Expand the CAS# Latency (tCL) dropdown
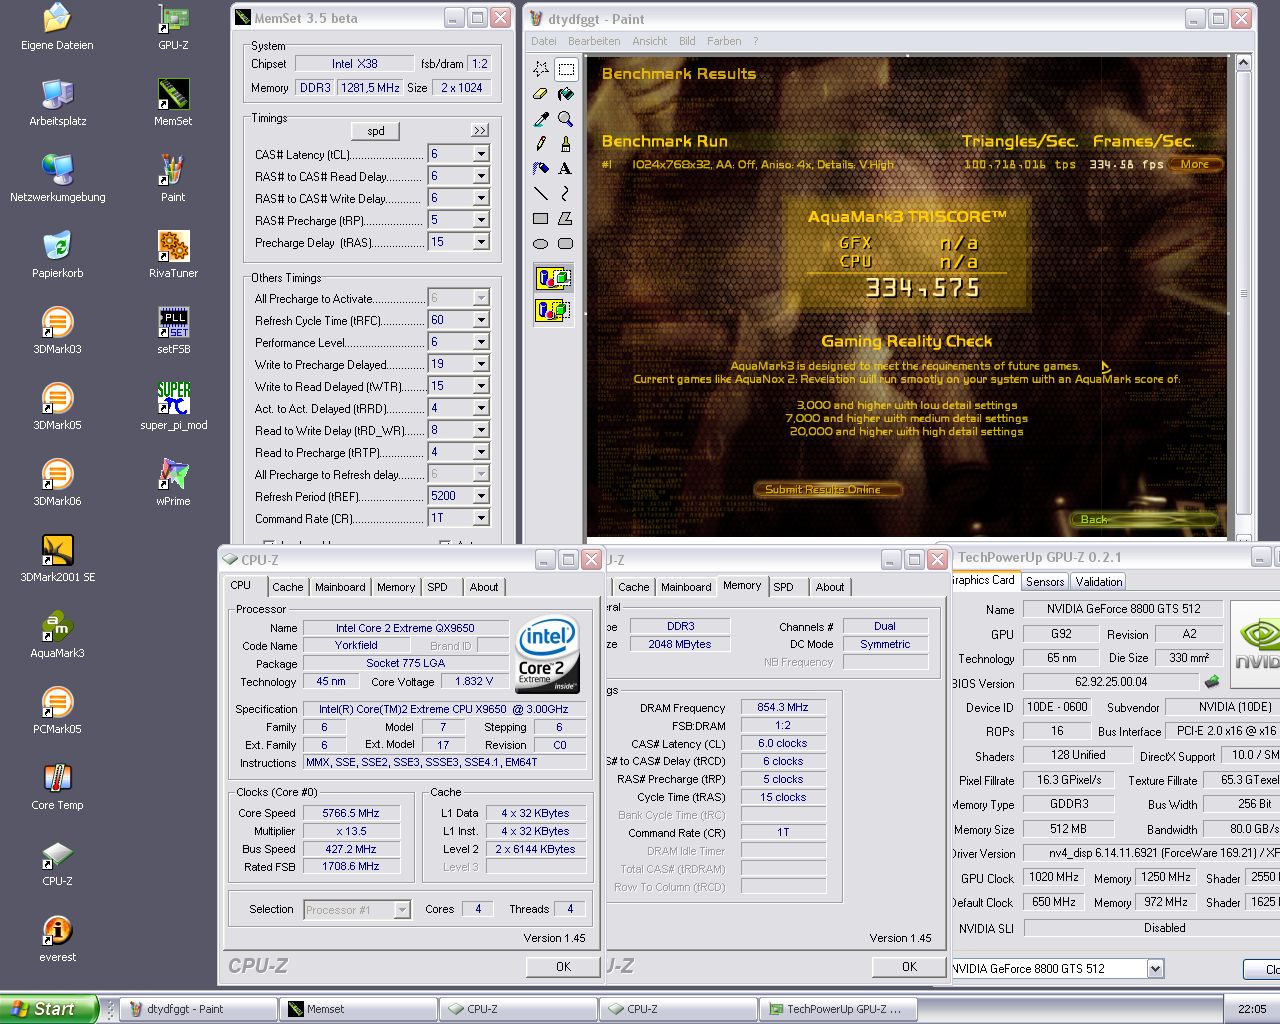This screenshot has height=1024, width=1280. click(481, 154)
